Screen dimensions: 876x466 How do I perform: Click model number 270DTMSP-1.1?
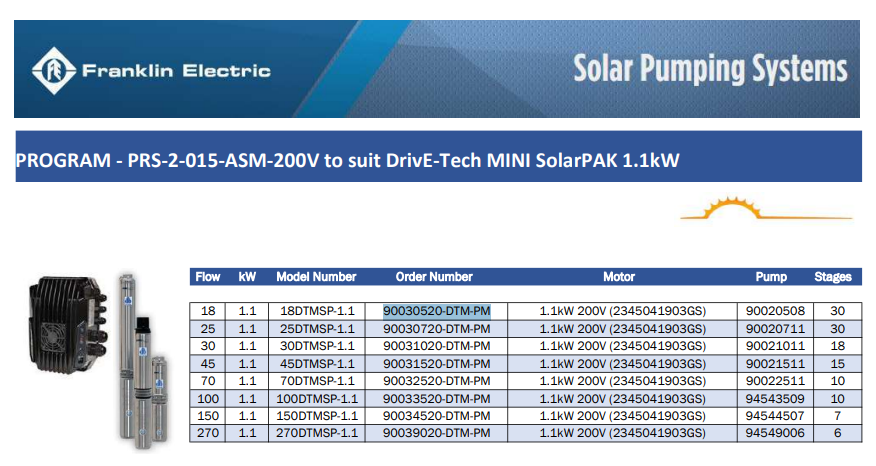(317, 433)
